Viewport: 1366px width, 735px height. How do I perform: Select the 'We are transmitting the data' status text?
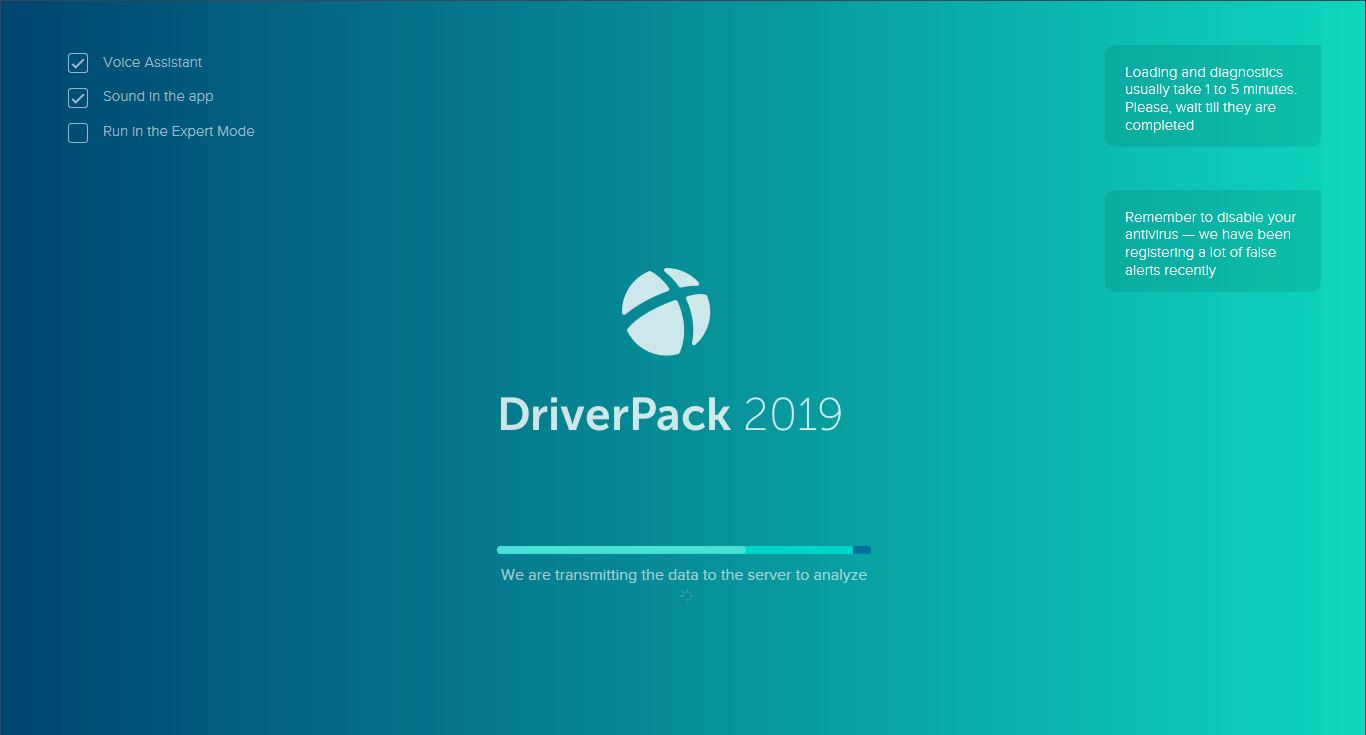tap(684, 575)
